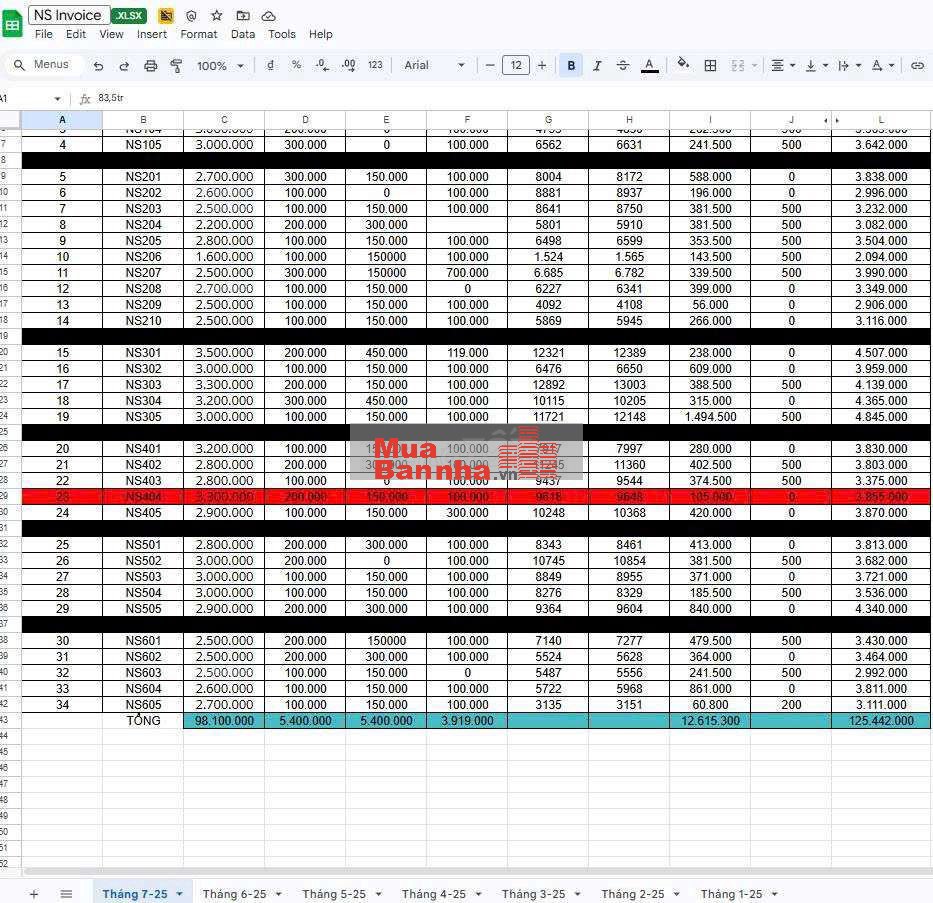Increase font size with plus button
The height and width of the screenshot is (903, 933).
click(542, 66)
